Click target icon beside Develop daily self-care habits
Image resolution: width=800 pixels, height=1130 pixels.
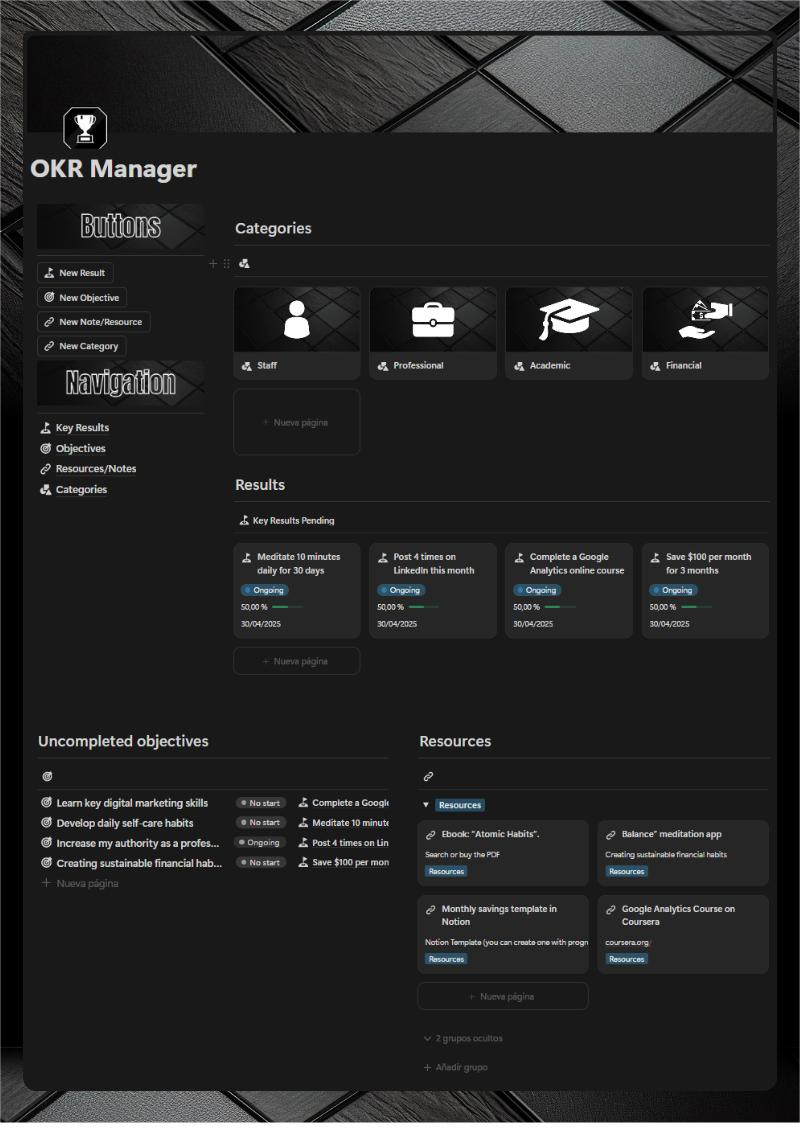47,823
